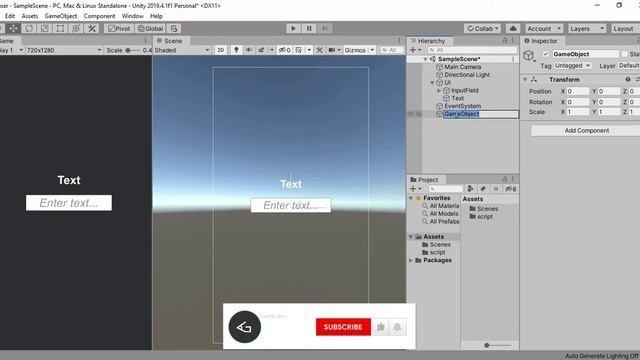The width and height of the screenshot is (640, 360).
Task: Toggle 2D view mode in Scene
Action: point(221,50)
